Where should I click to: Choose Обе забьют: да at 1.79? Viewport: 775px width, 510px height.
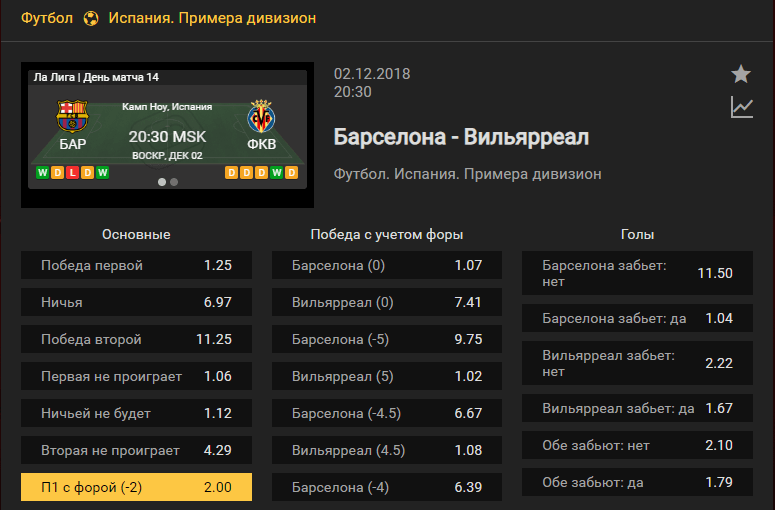tap(638, 482)
